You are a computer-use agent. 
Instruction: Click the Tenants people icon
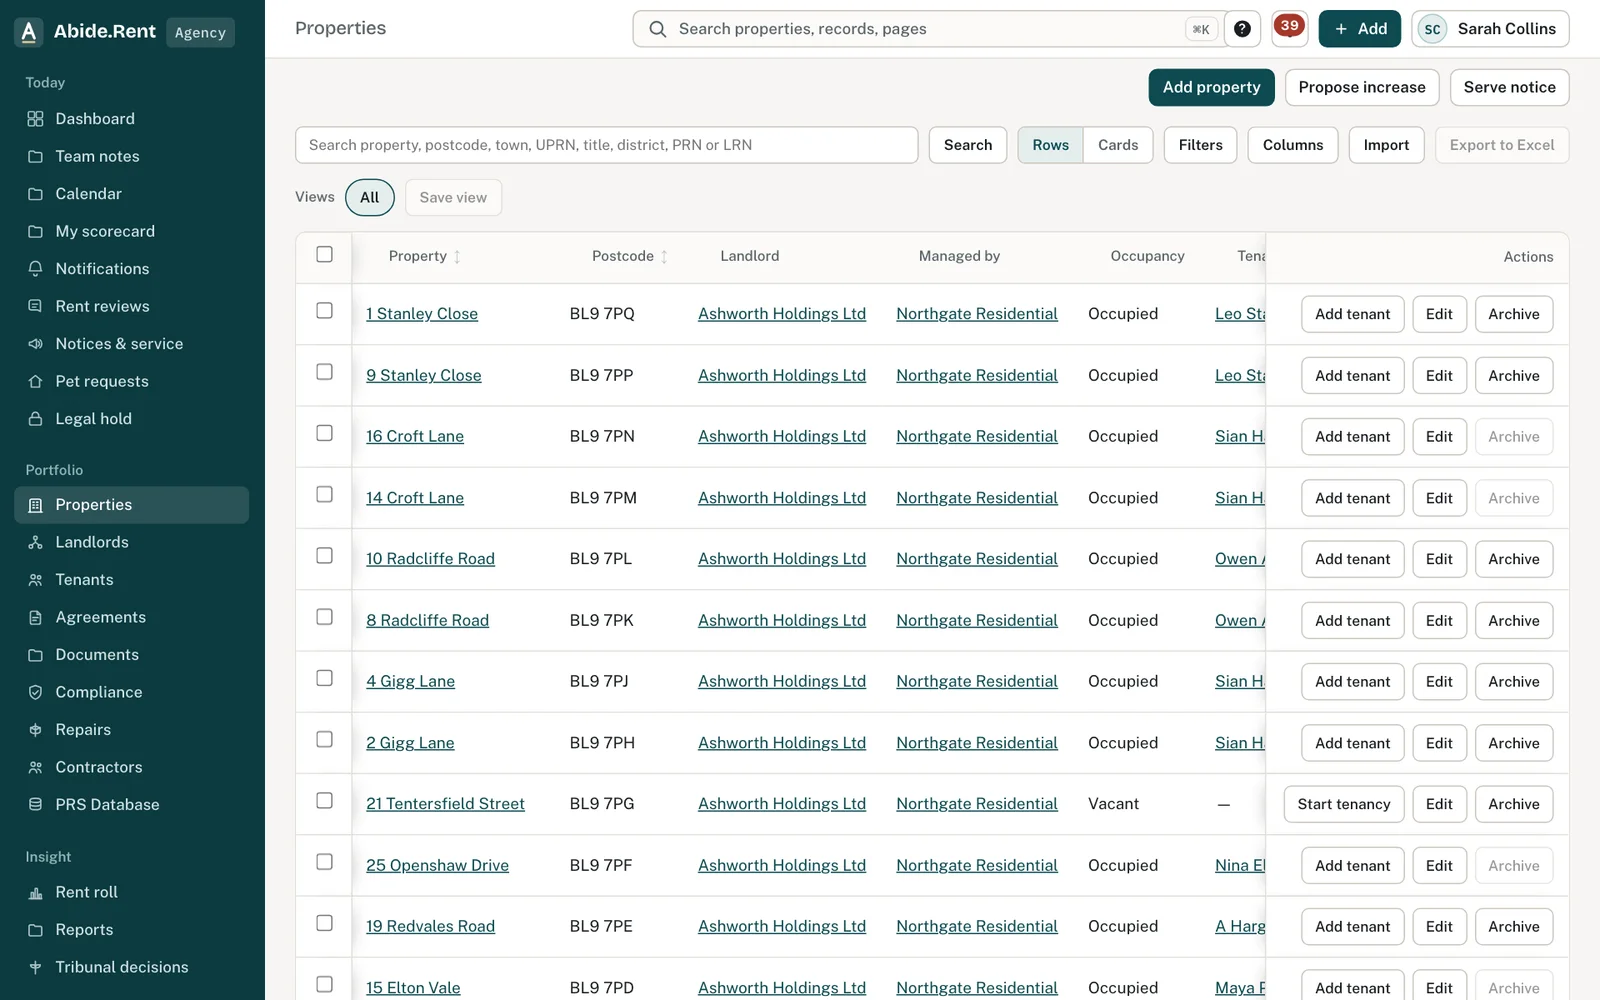pos(35,580)
